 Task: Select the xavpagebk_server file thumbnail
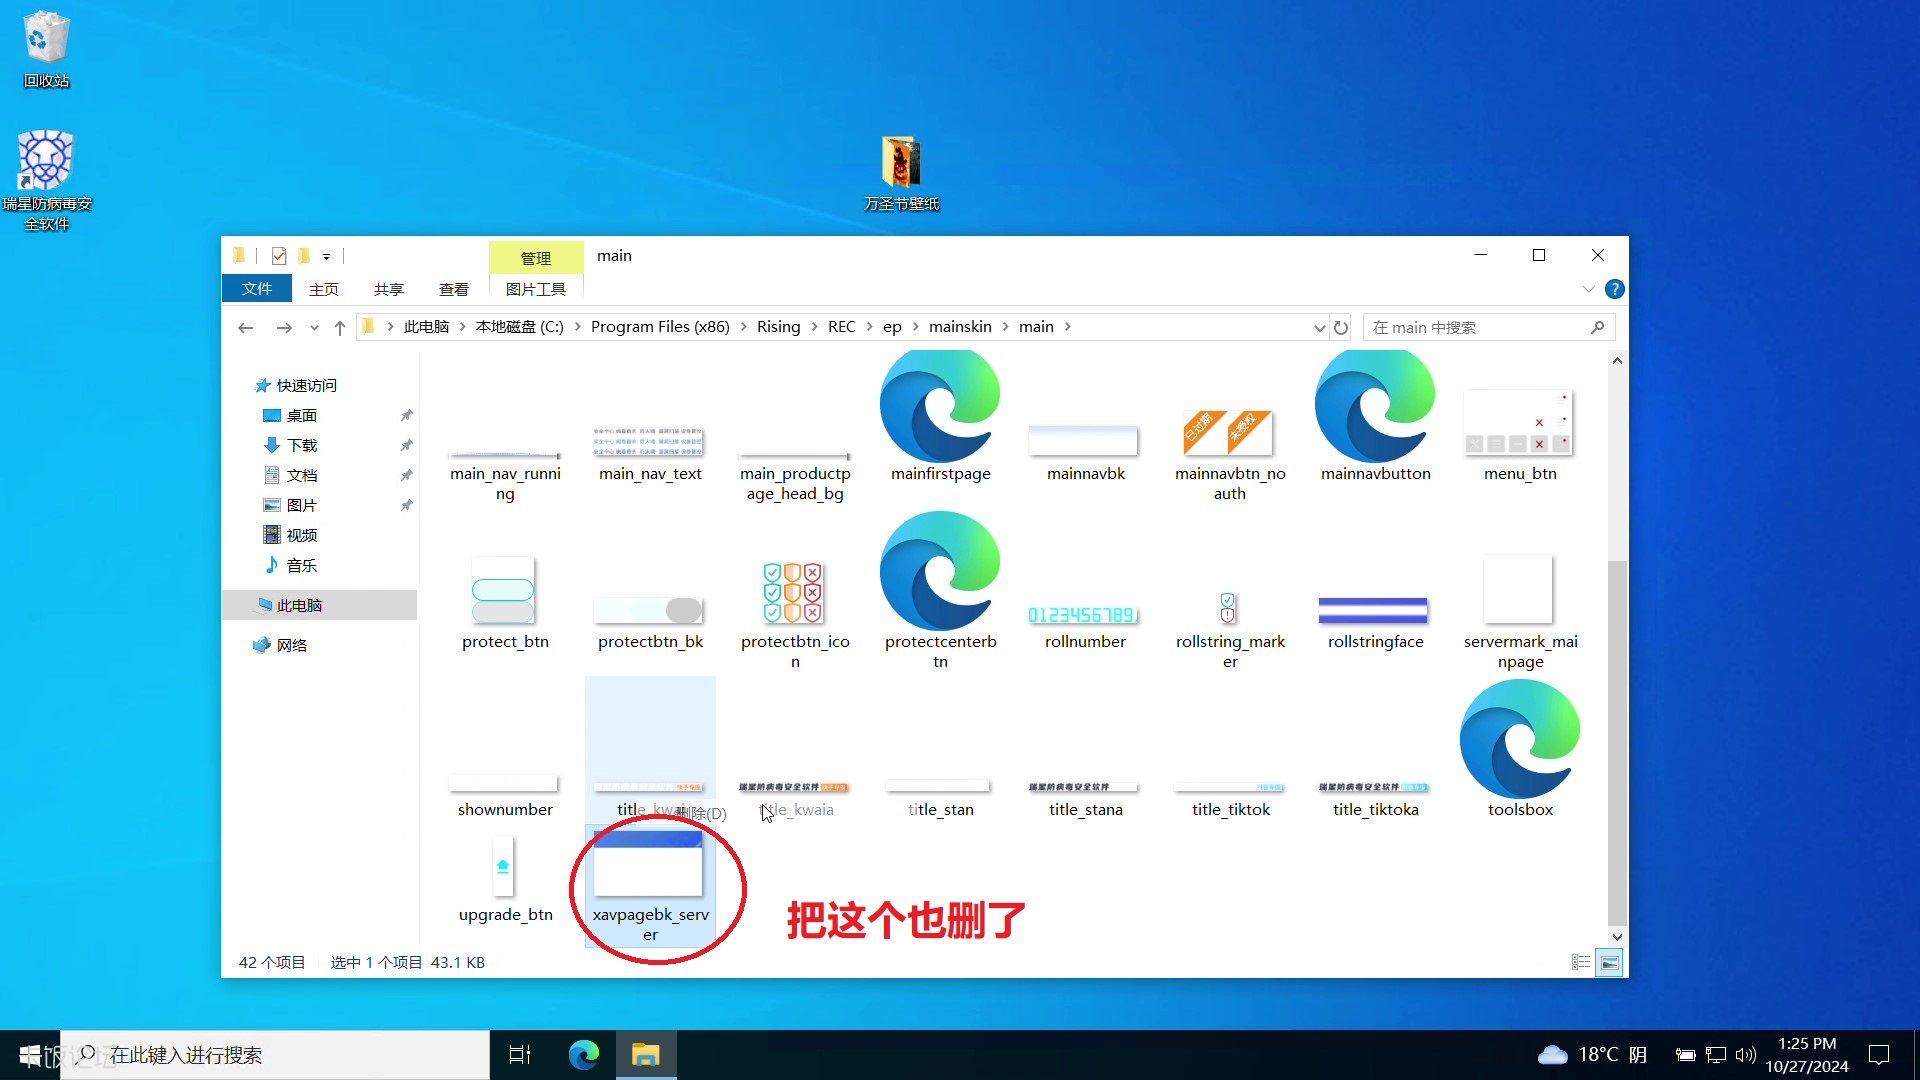click(648, 863)
